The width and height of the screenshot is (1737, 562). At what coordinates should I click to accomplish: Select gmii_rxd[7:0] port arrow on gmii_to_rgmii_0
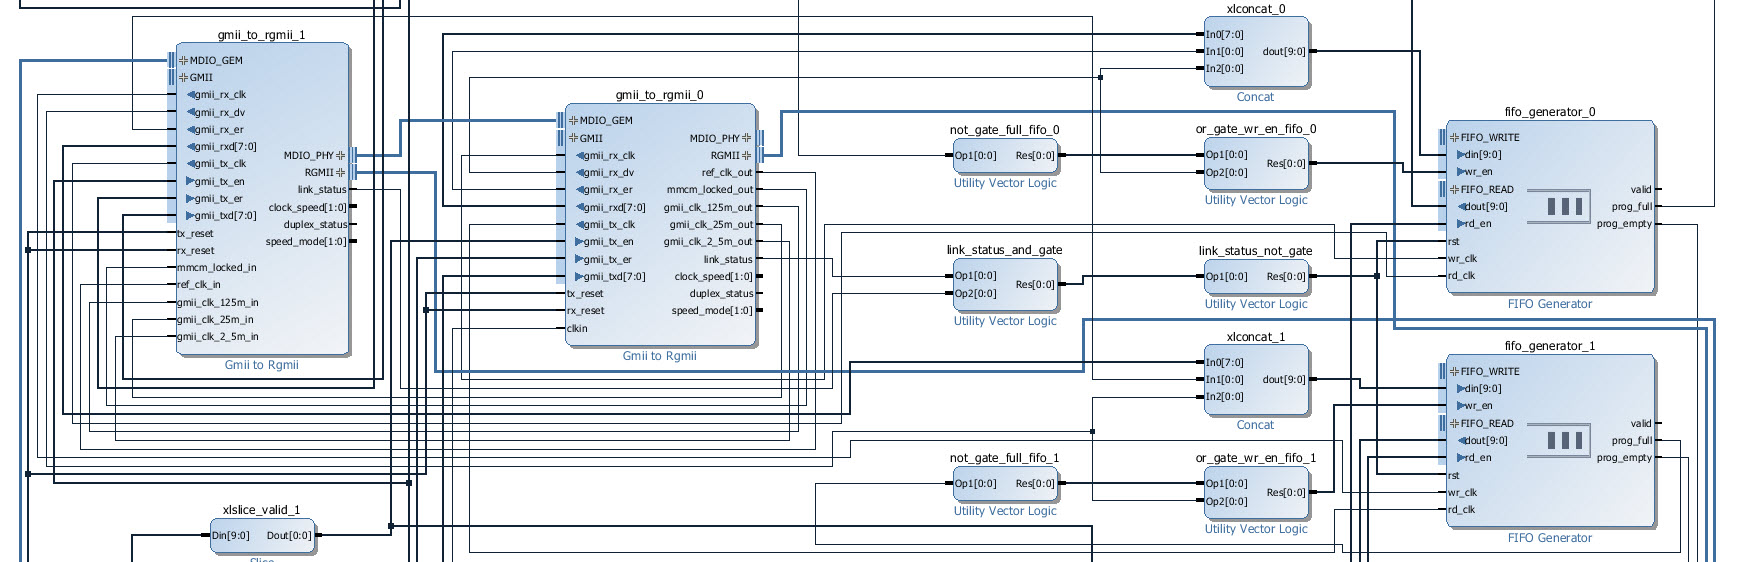(x=579, y=207)
